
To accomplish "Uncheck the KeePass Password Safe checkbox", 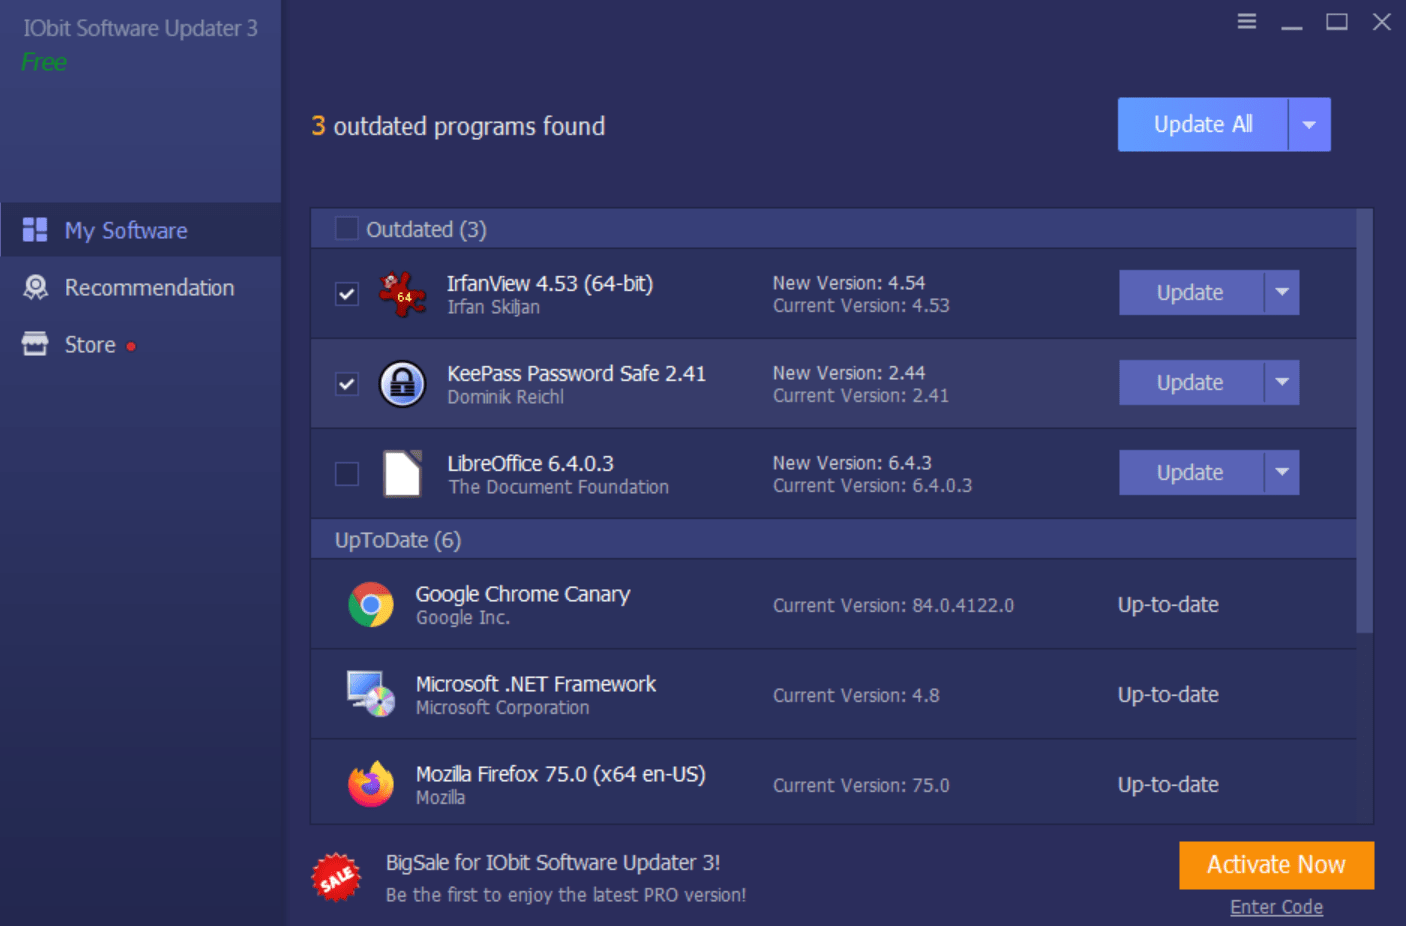I will (x=347, y=384).
